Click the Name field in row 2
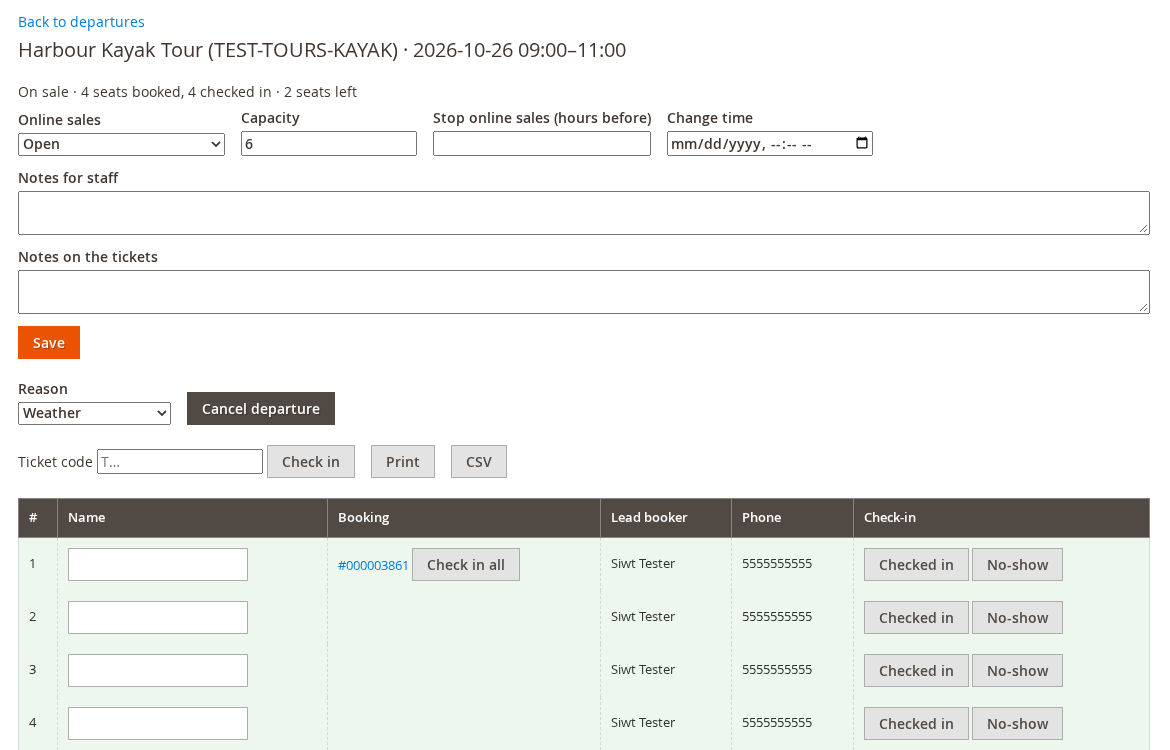Screen dimensions: 1170x750 pyautogui.click(x=157, y=618)
